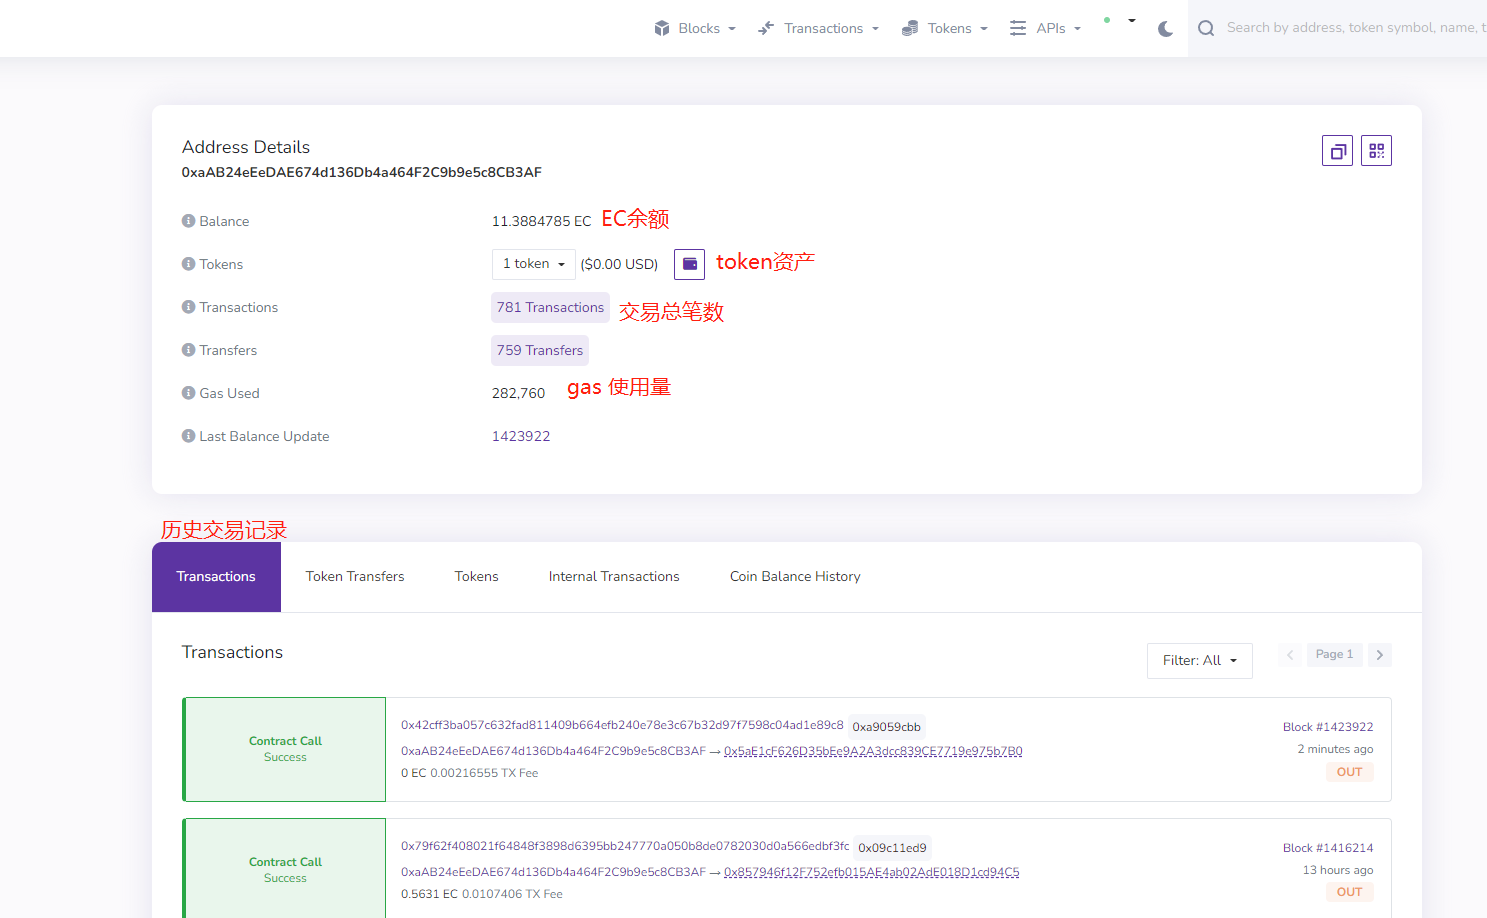Go to the next page arrow
The image size is (1487, 918).
[1380, 655]
